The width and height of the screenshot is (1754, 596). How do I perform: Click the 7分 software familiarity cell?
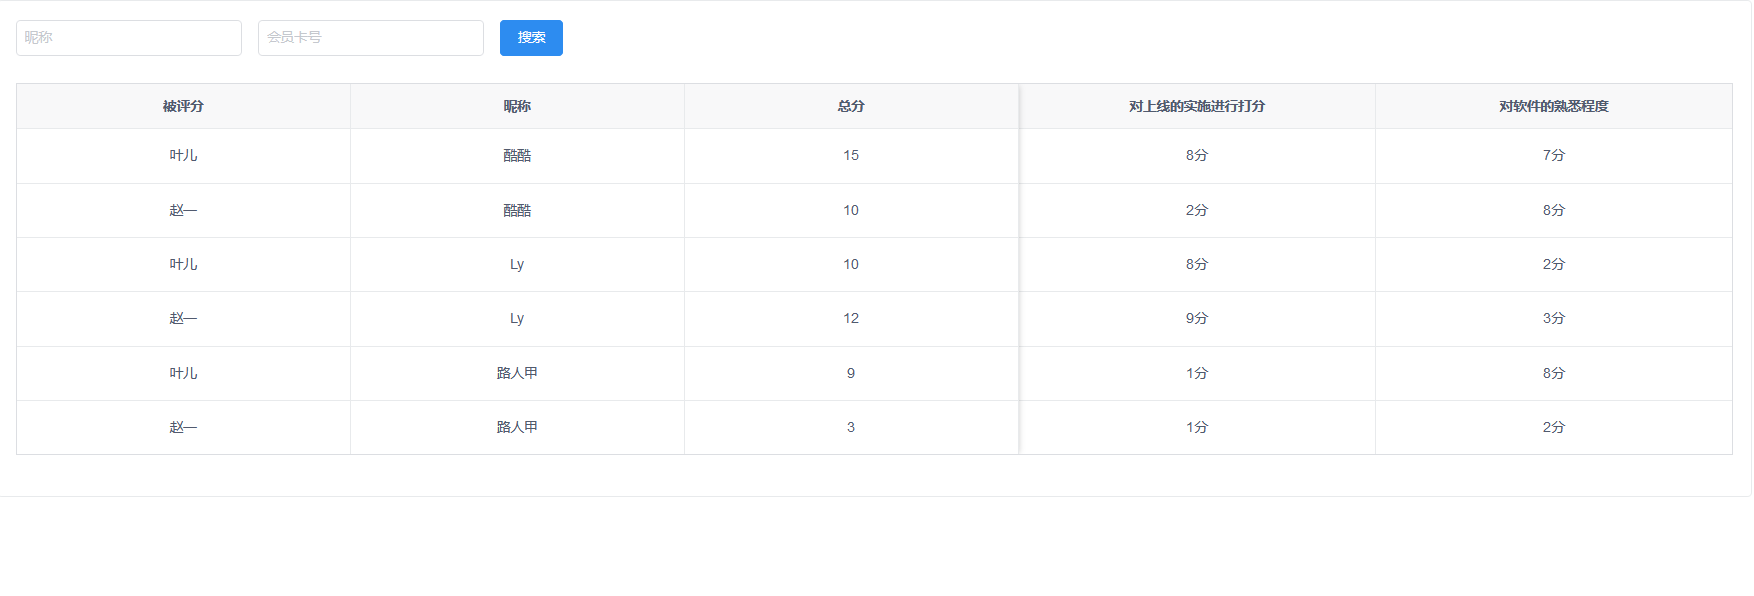[1553, 155]
